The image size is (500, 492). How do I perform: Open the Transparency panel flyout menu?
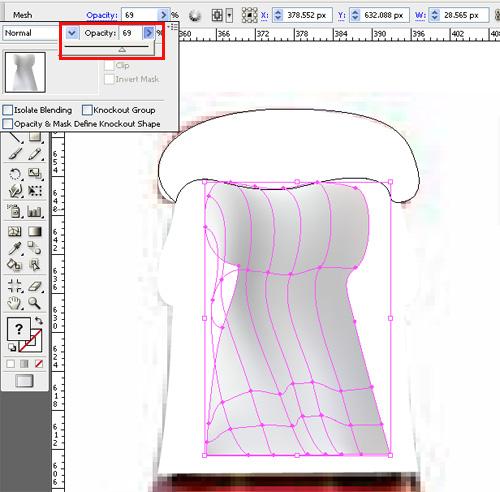tap(173, 27)
